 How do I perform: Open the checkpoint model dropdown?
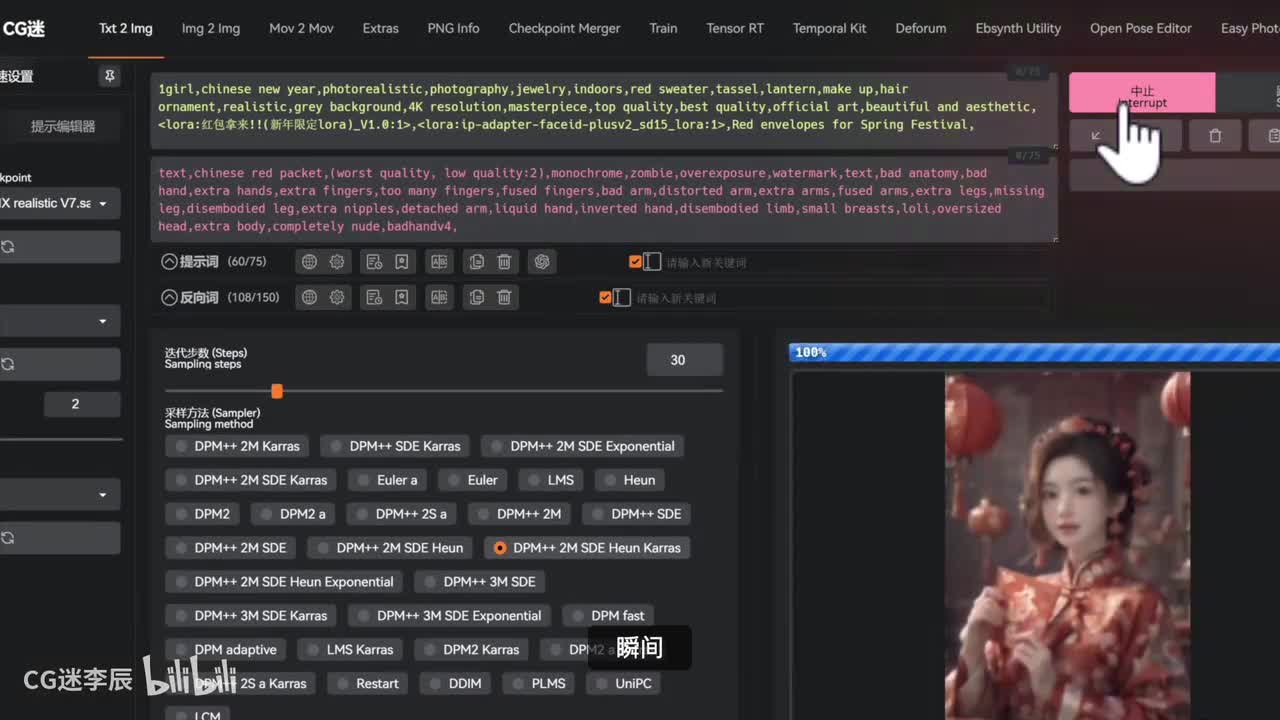(x=60, y=203)
